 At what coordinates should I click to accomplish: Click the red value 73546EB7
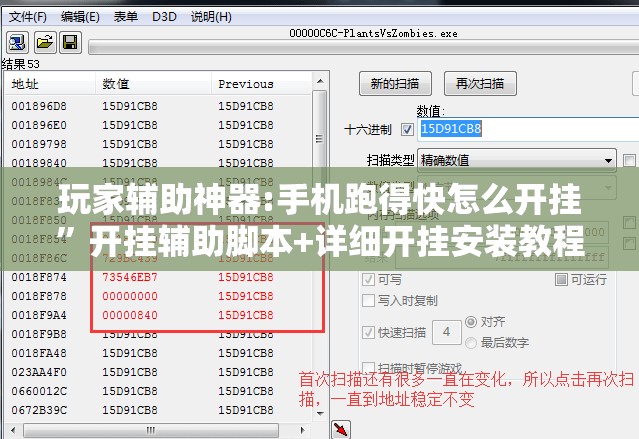click(x=130, y=277)
